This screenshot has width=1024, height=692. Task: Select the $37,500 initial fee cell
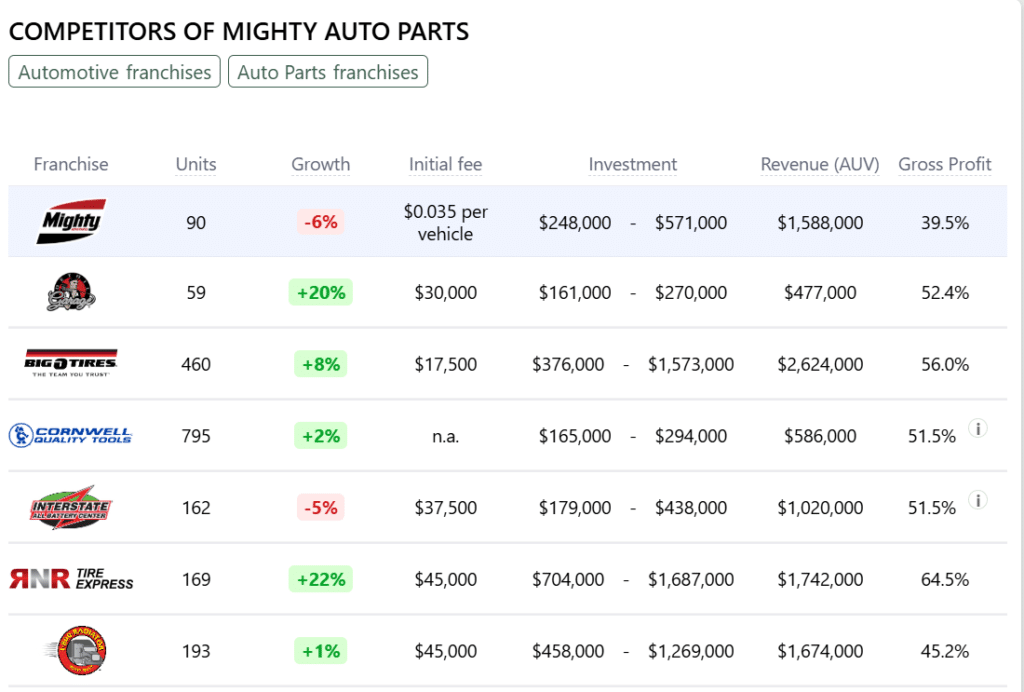[445, 508]
